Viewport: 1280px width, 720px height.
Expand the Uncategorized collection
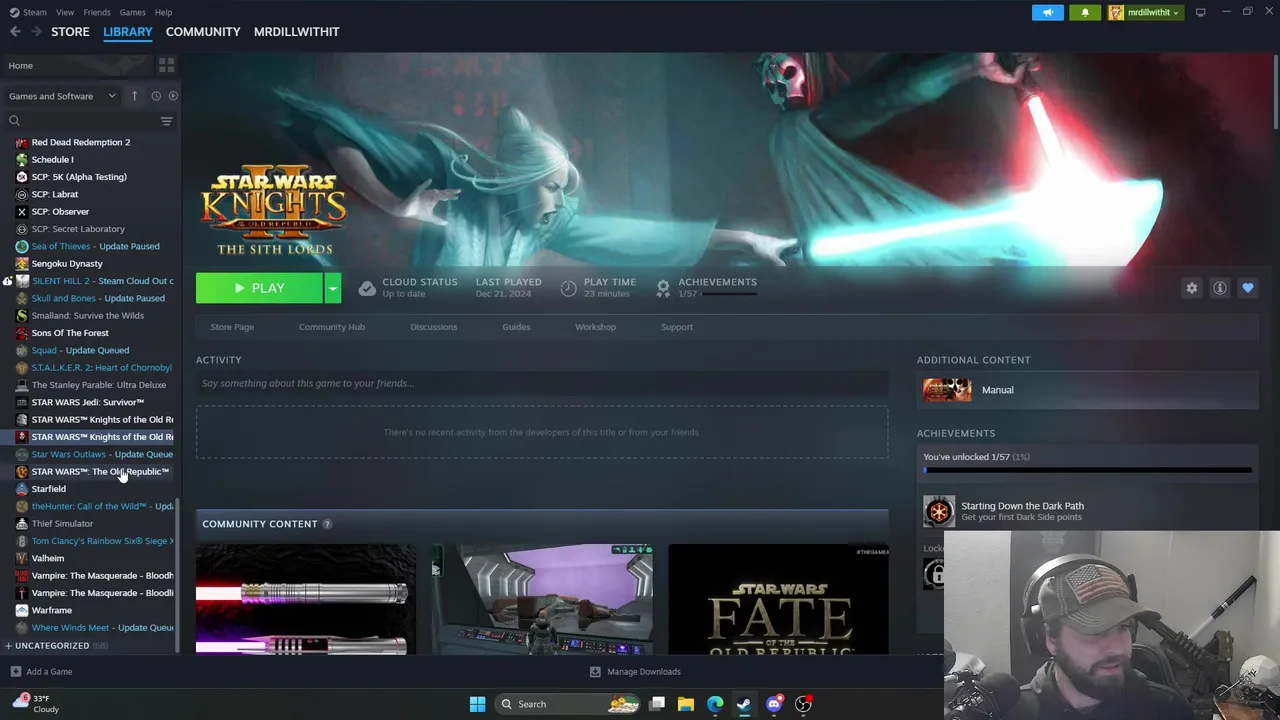pos(8,646)
